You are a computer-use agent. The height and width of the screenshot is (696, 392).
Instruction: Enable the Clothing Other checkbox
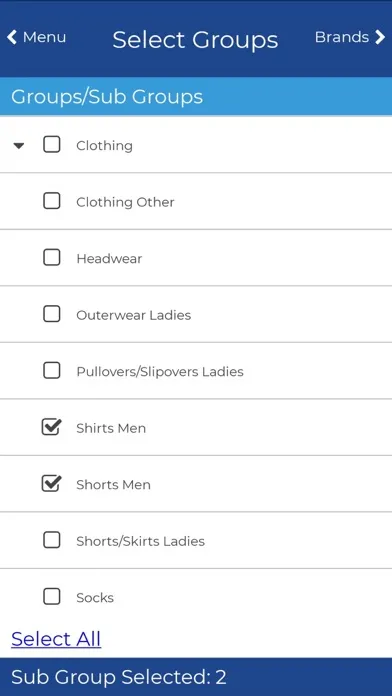point(51,201)
